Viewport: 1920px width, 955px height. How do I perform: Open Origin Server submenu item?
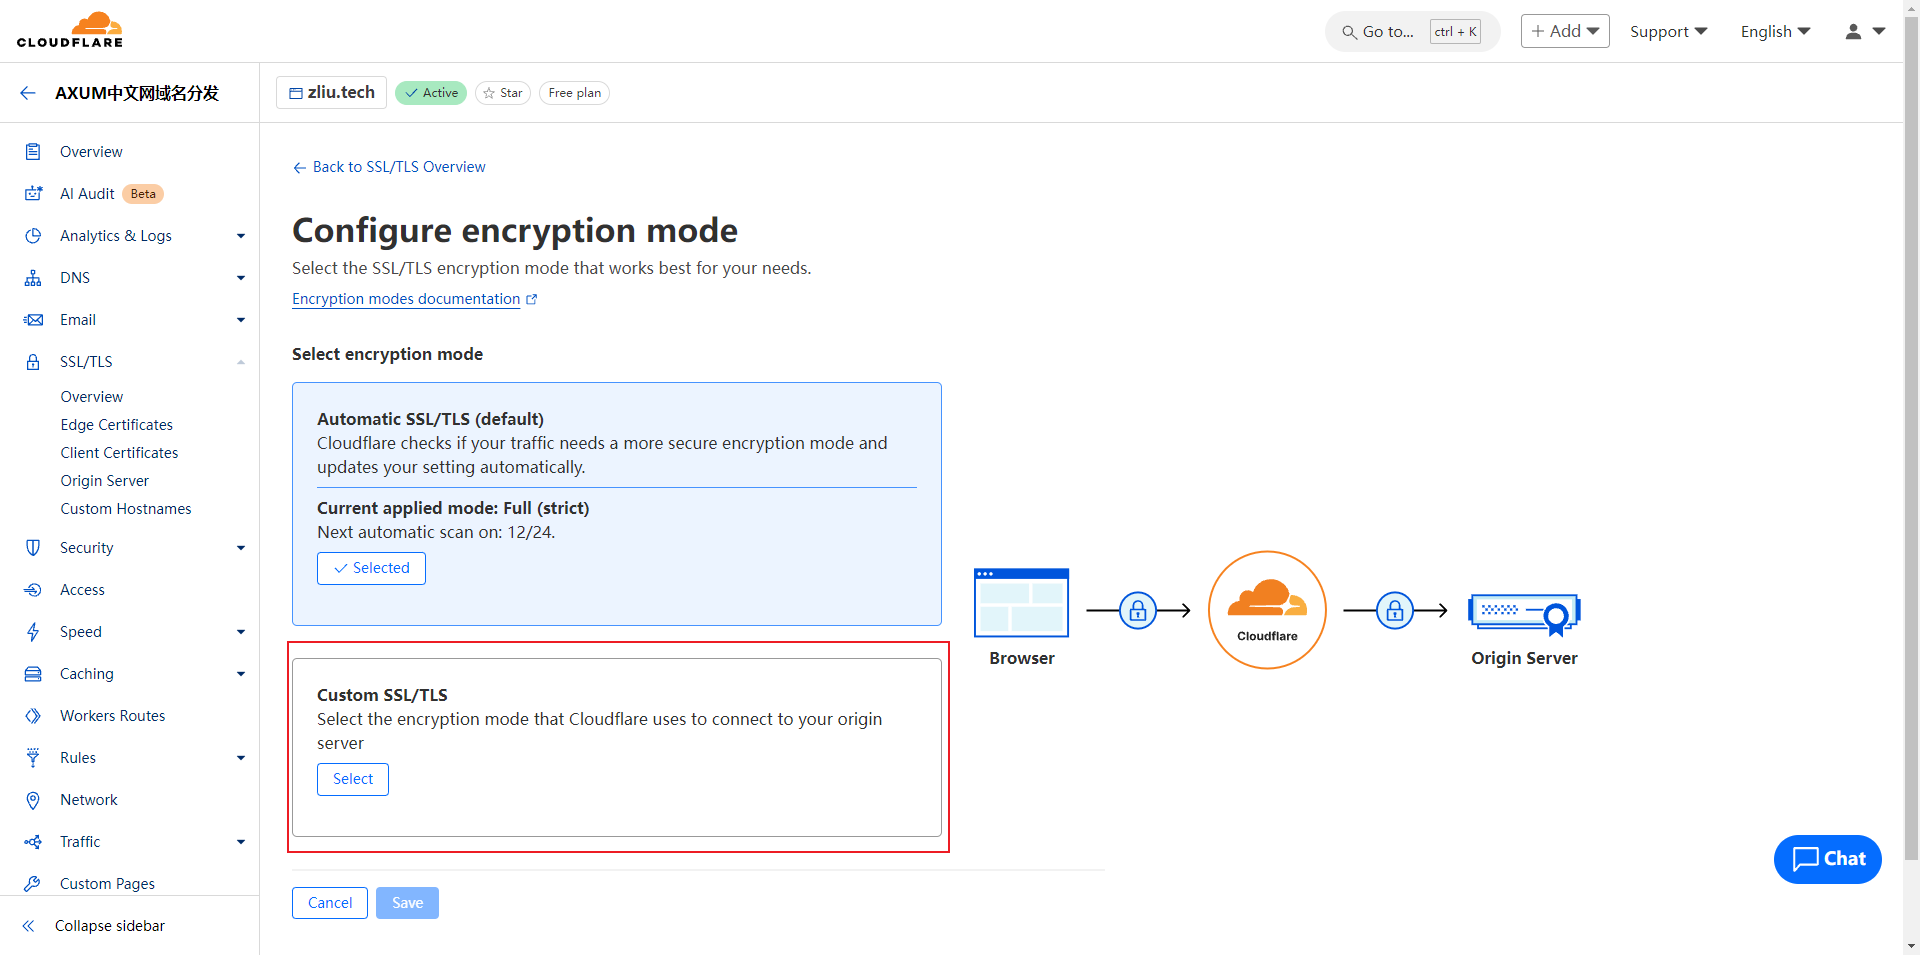tap(105, 481)
